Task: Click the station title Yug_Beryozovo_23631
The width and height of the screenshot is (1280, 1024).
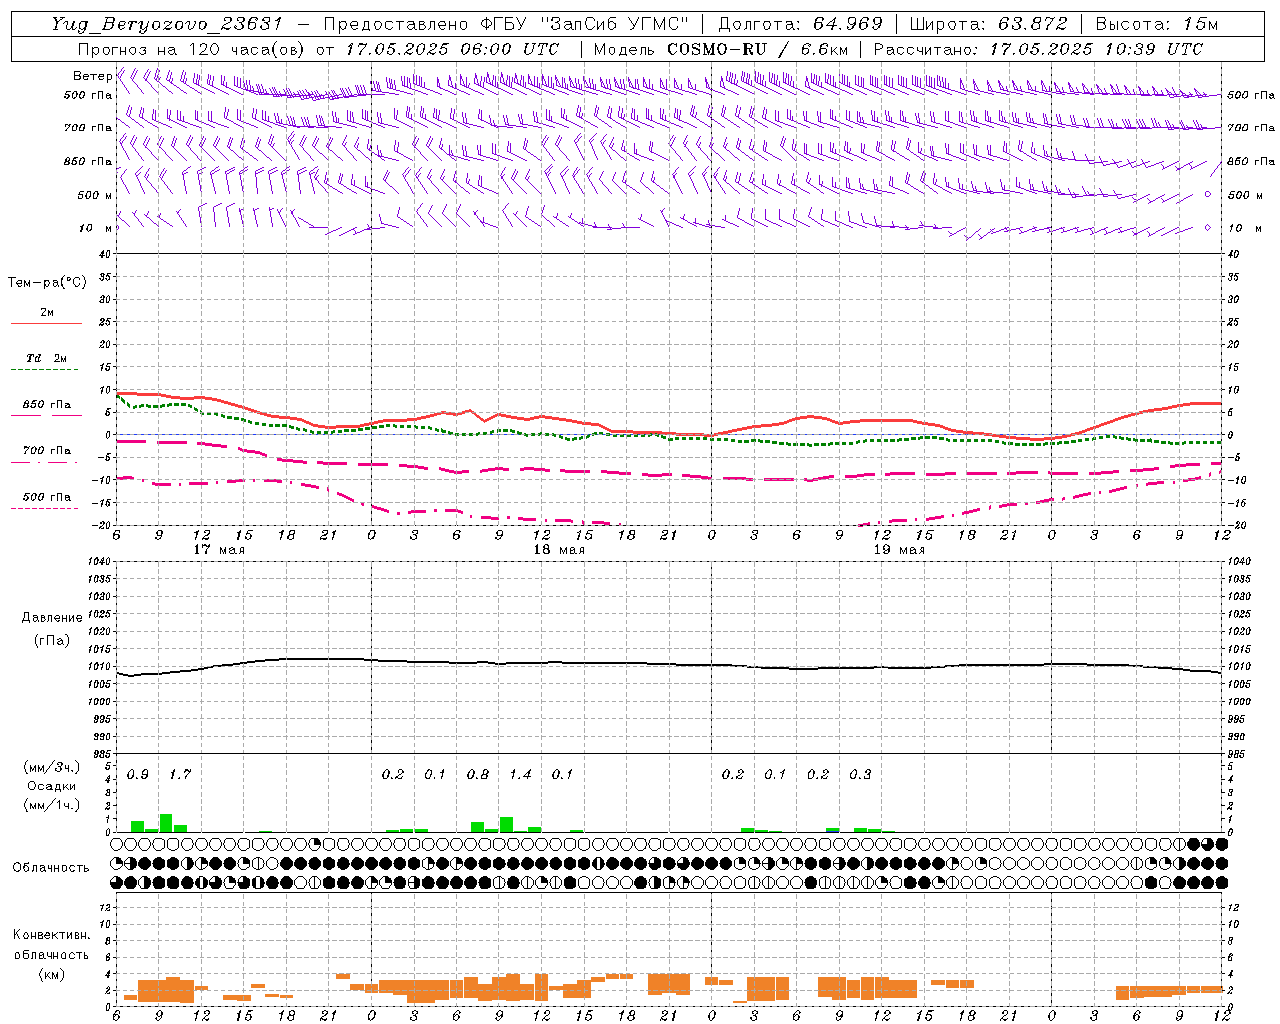Action: (x=167, y=24)
